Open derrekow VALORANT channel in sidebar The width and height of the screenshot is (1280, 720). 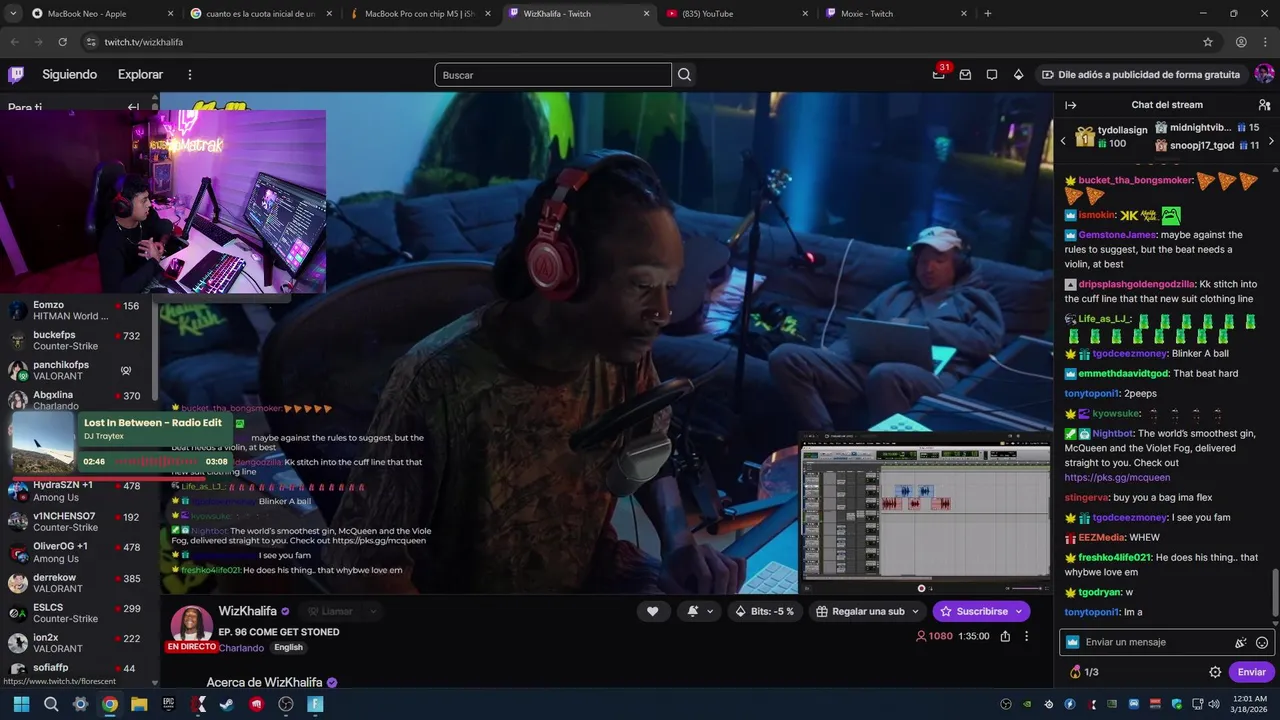click(x=77, y=582)
